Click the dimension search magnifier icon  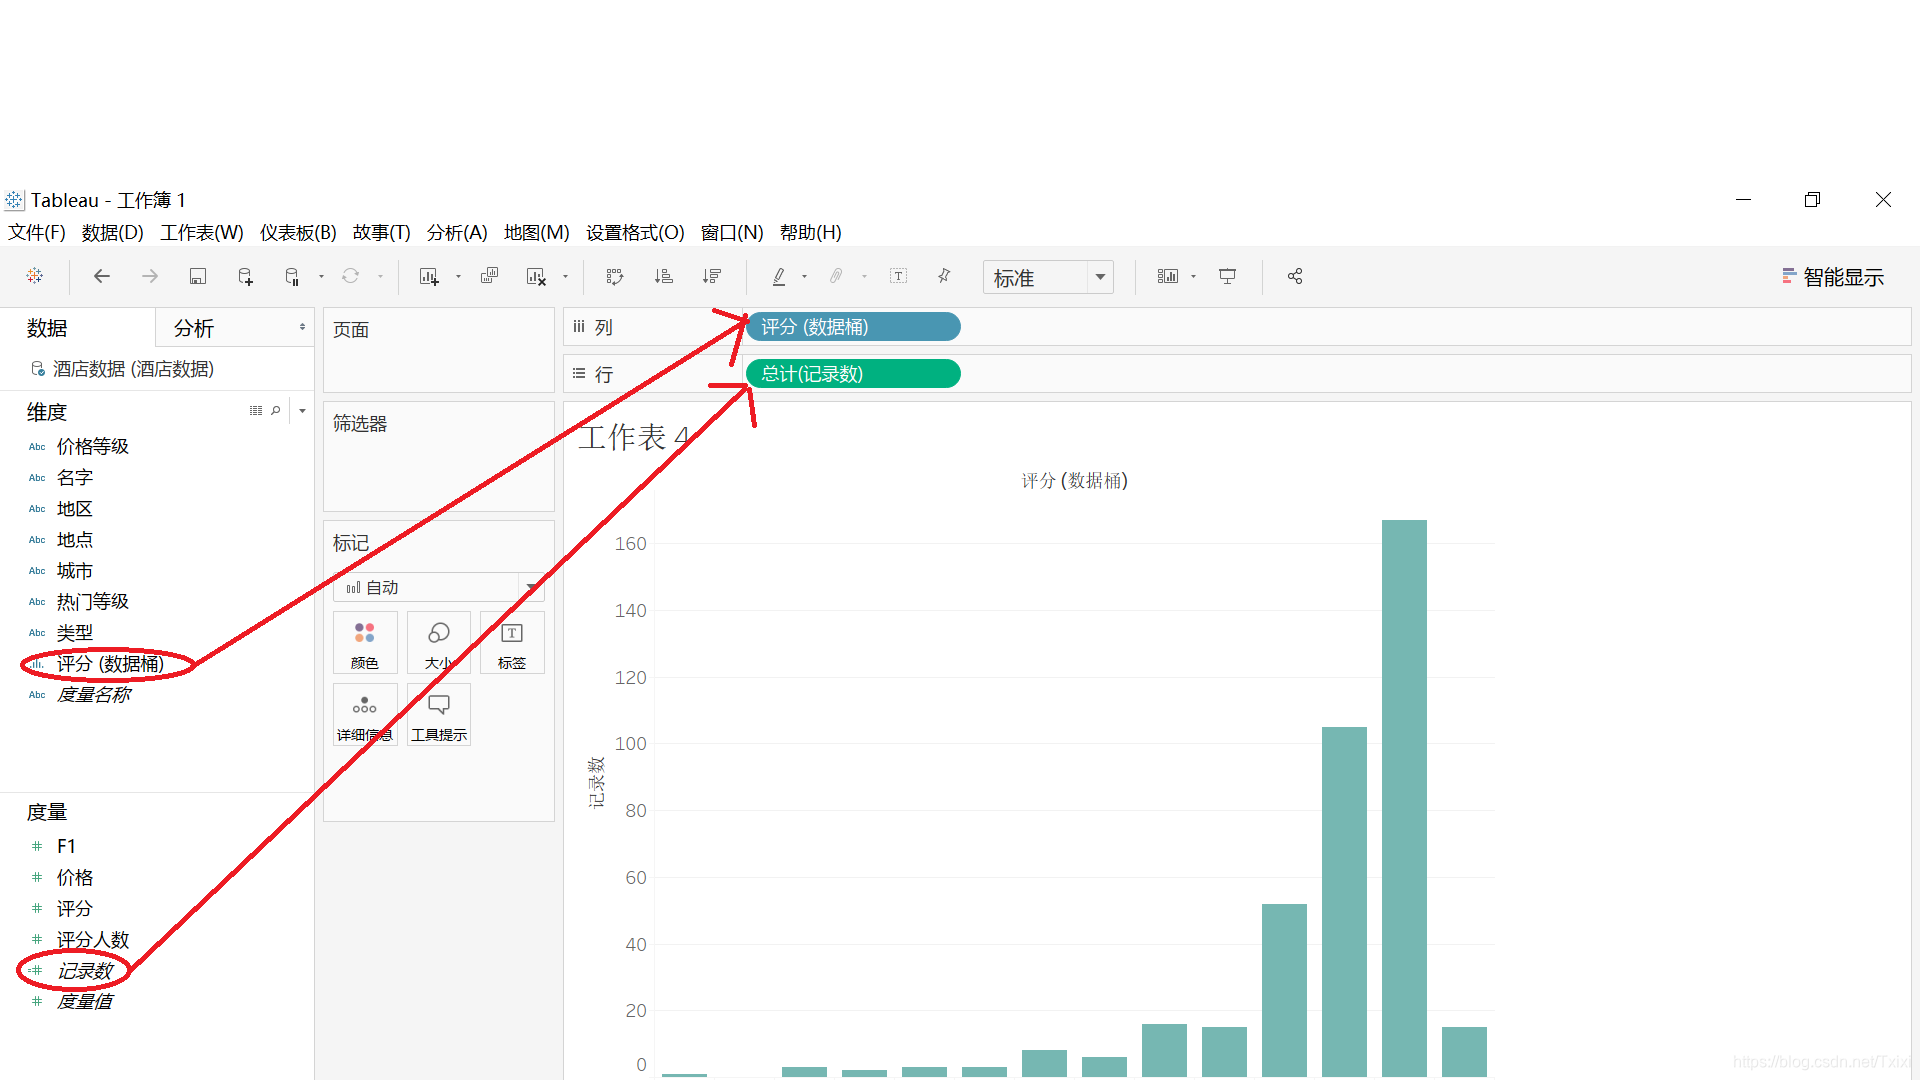pos(276,411)
